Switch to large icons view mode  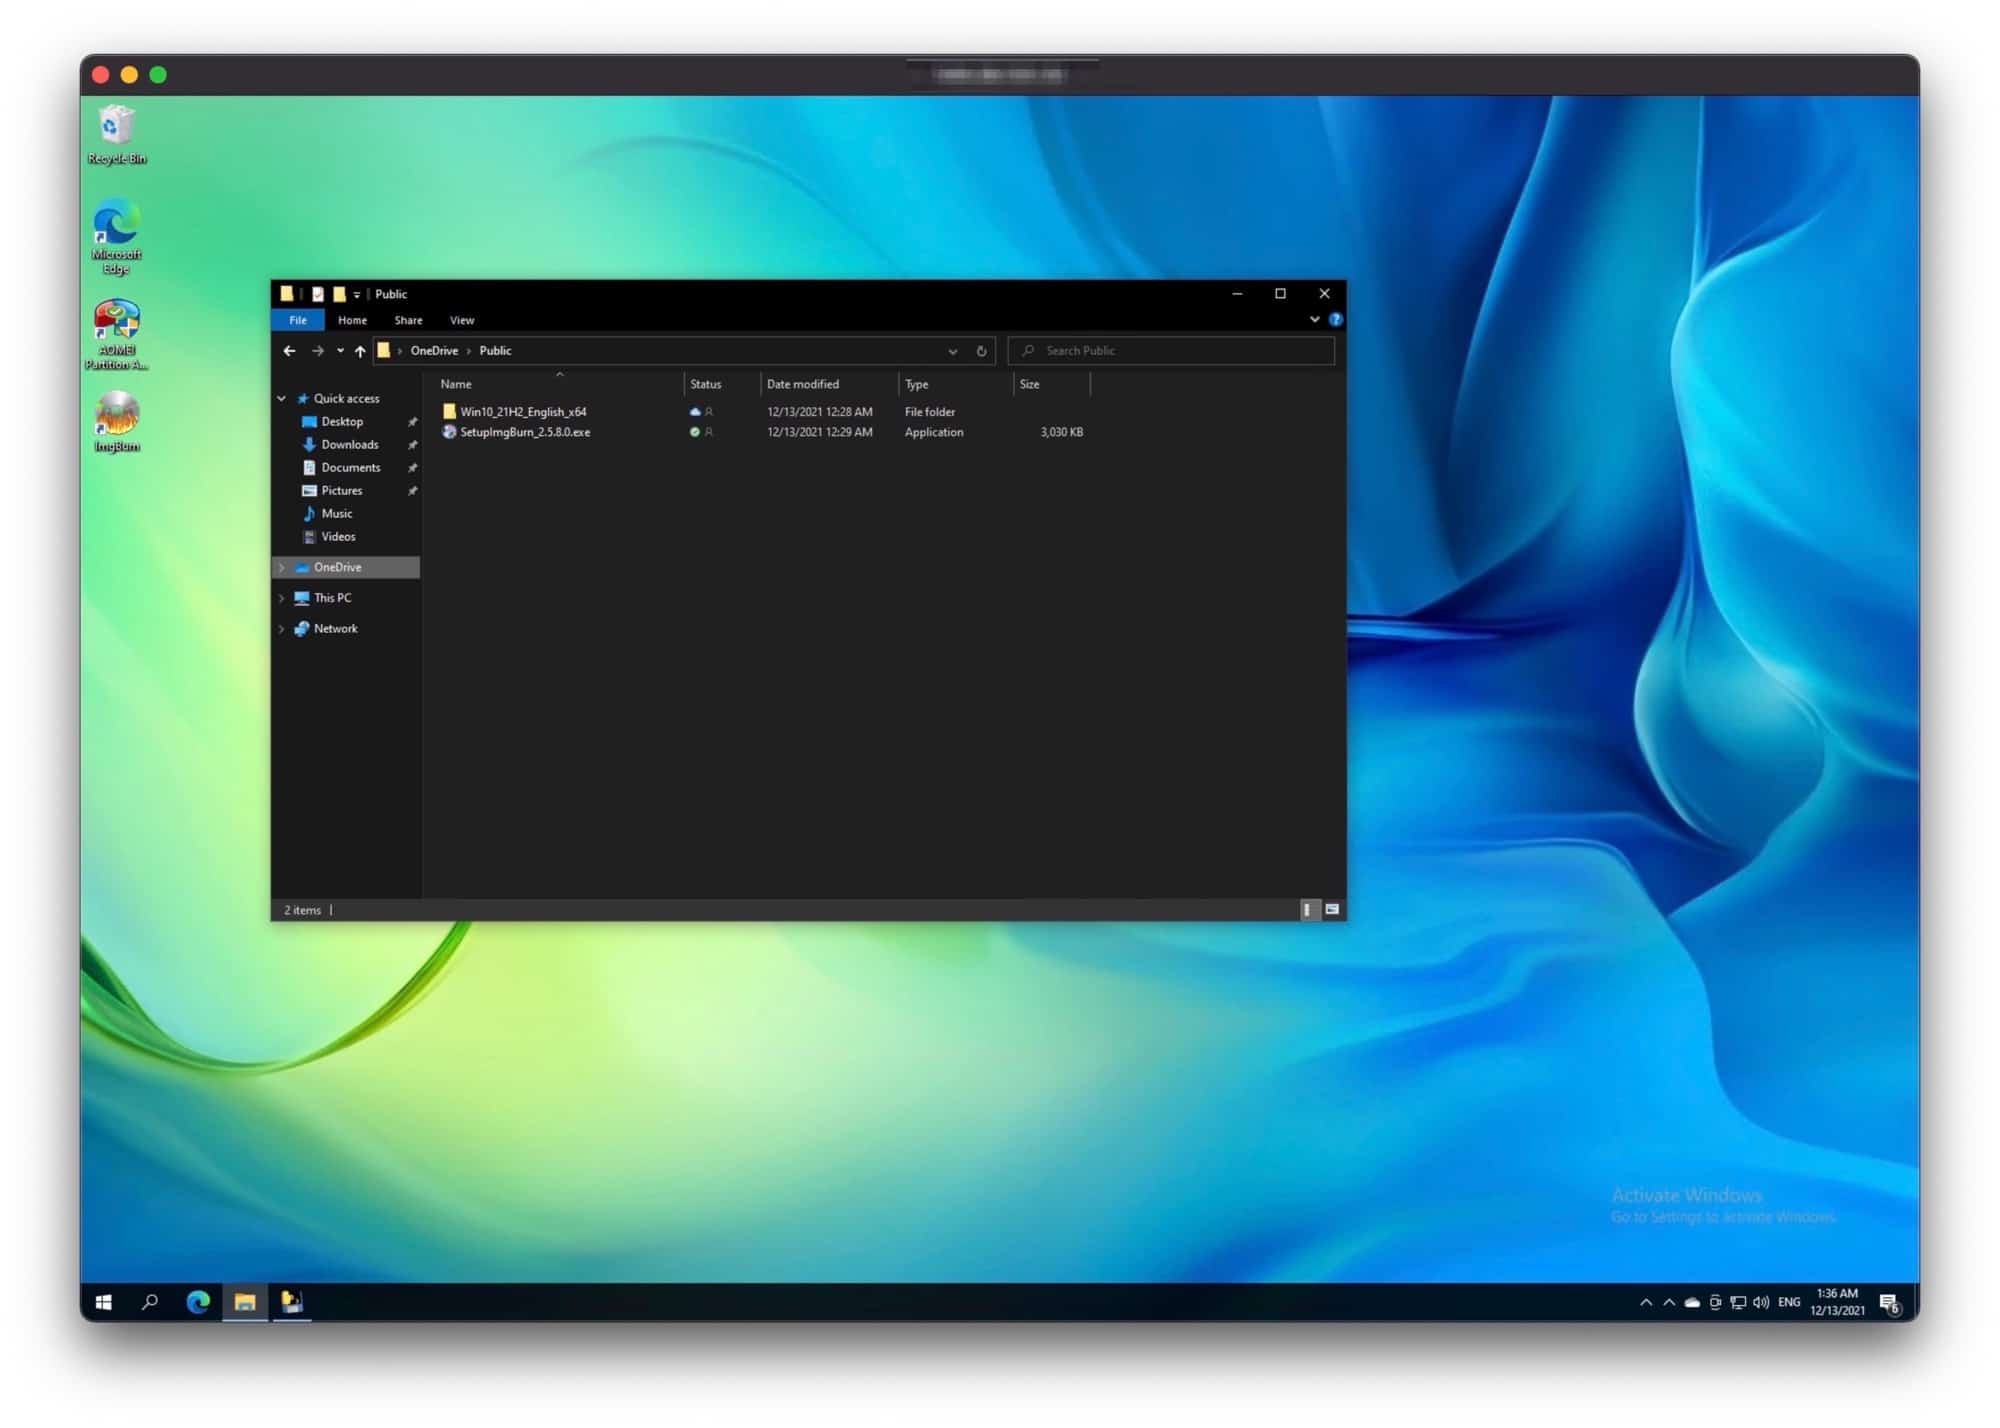pyautogui.click(x=1332, y=910)
